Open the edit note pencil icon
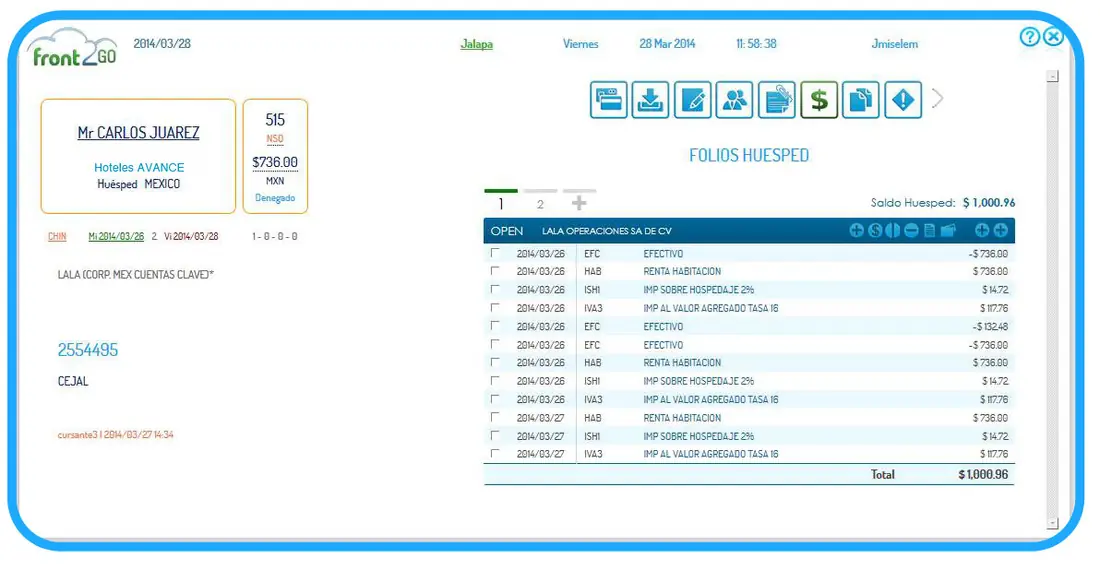Image resolution: width=1100 pixels, height=570 pixels. 692,100
